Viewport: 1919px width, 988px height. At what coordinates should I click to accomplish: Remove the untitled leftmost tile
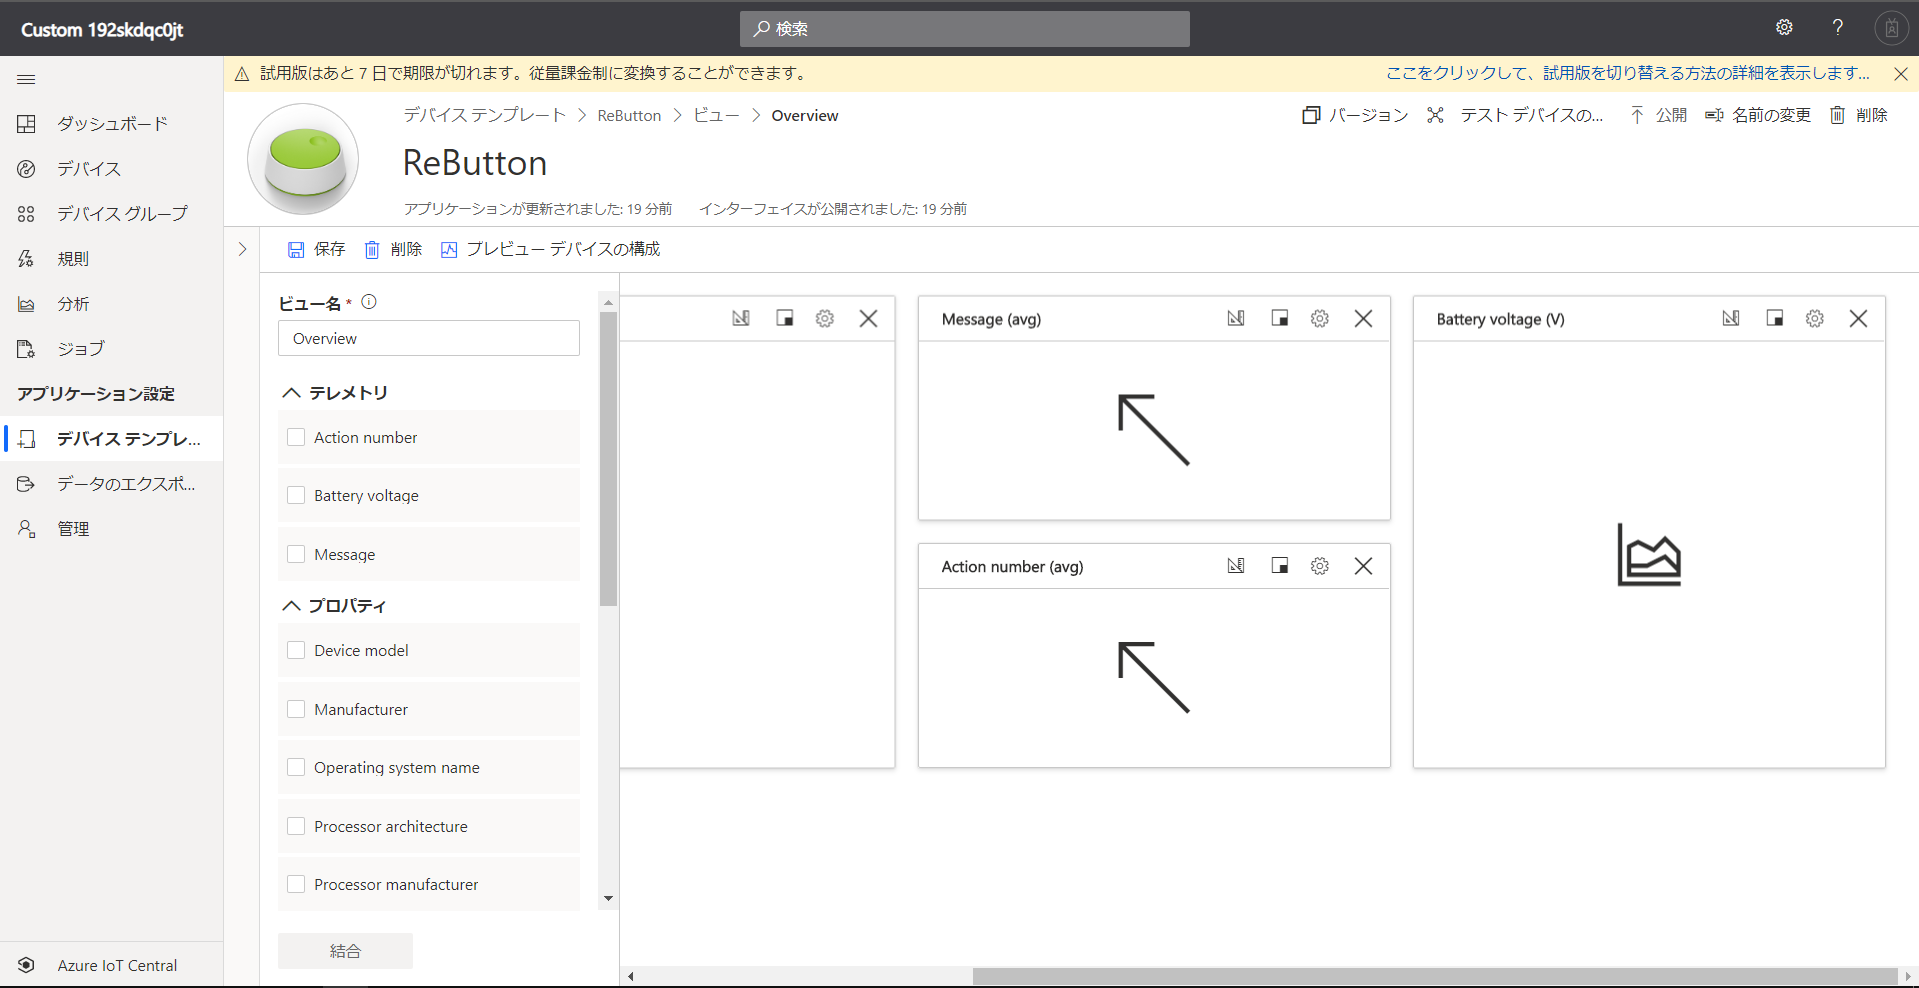point(868,318)
